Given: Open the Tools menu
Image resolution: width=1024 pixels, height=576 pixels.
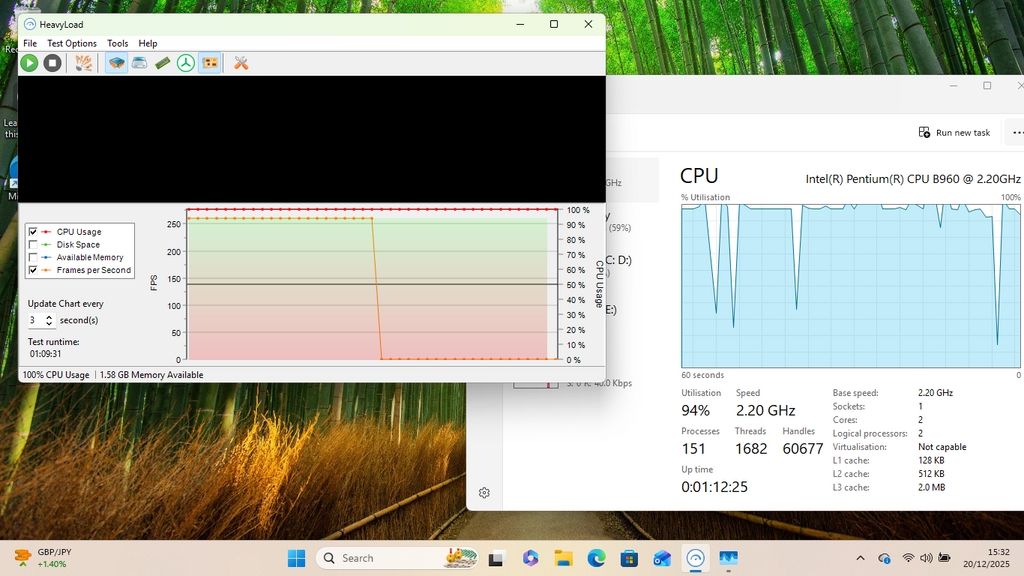Looking at the screenshot, I should 118,44.
